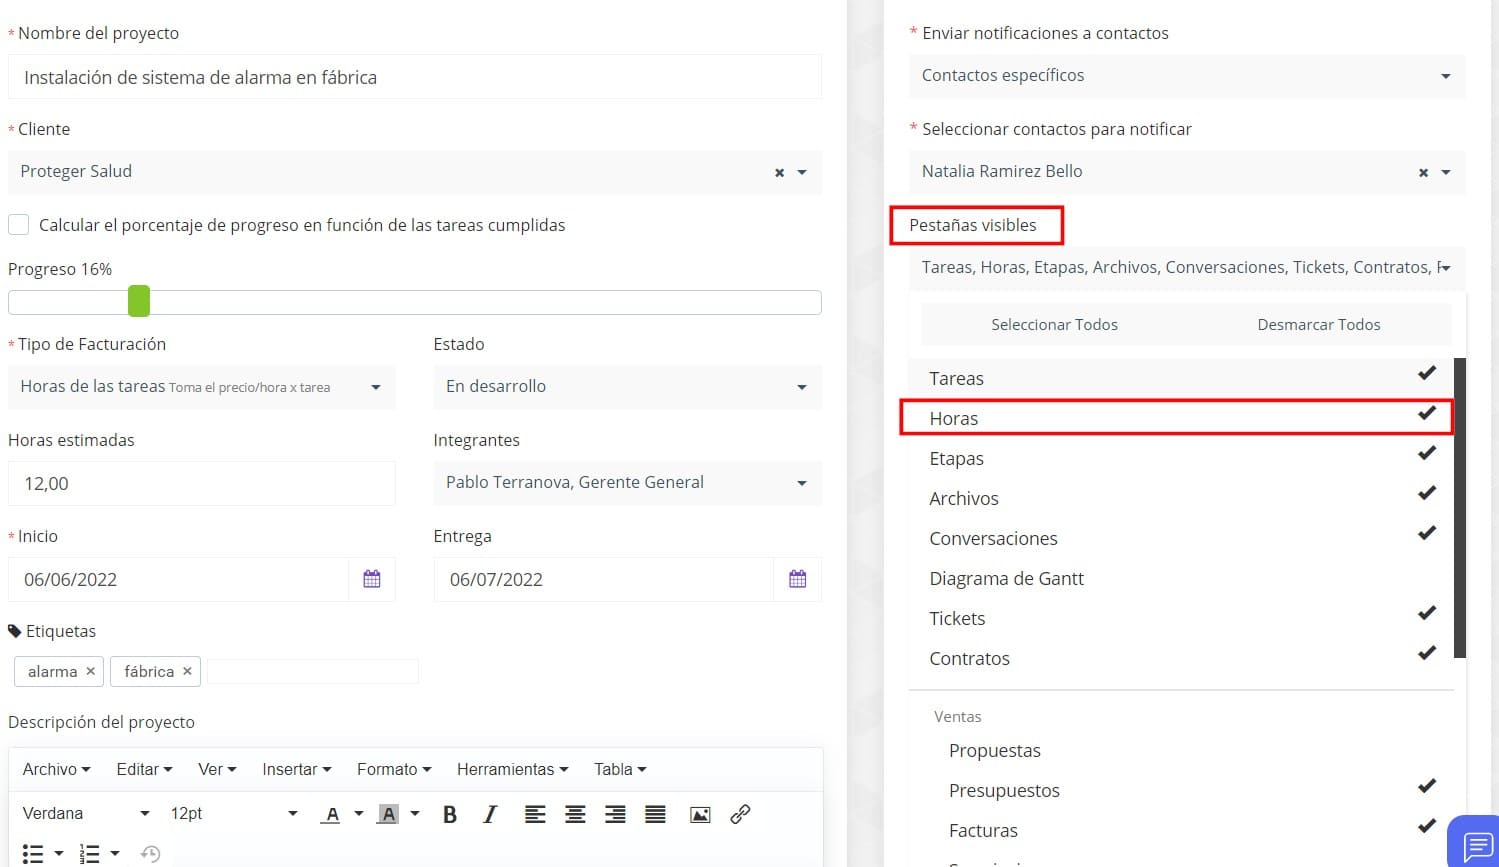Uncheck Horas in visible tabs list

click(1181, 418)
